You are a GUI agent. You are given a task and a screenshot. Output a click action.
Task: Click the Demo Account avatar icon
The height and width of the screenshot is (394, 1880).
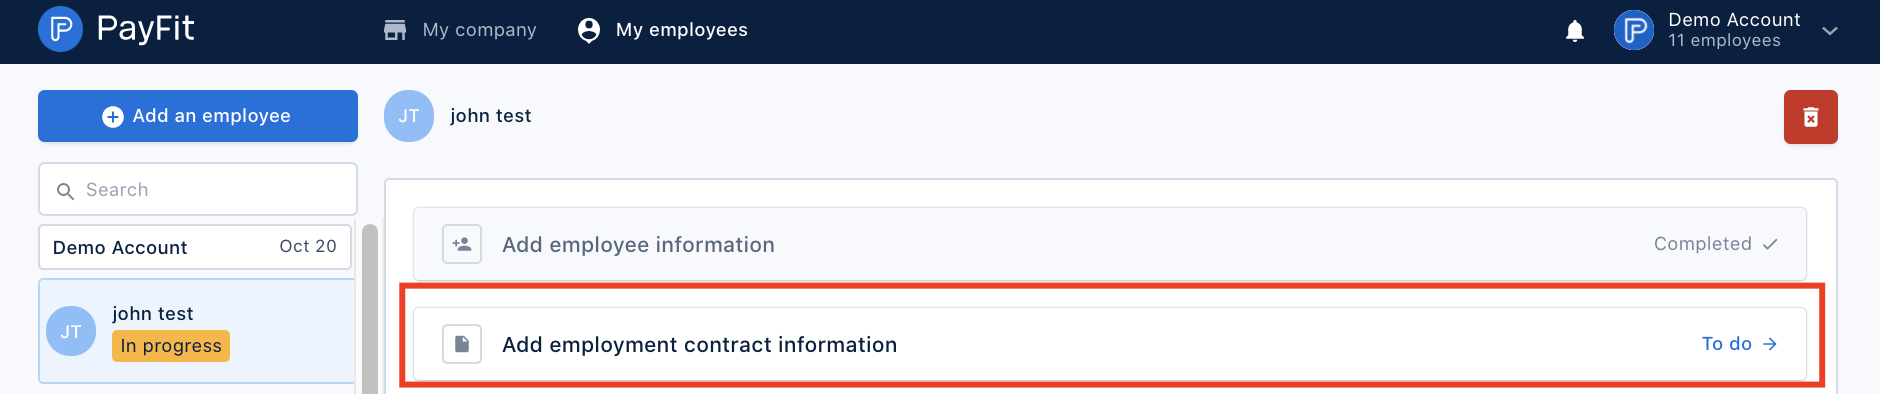1634,30
